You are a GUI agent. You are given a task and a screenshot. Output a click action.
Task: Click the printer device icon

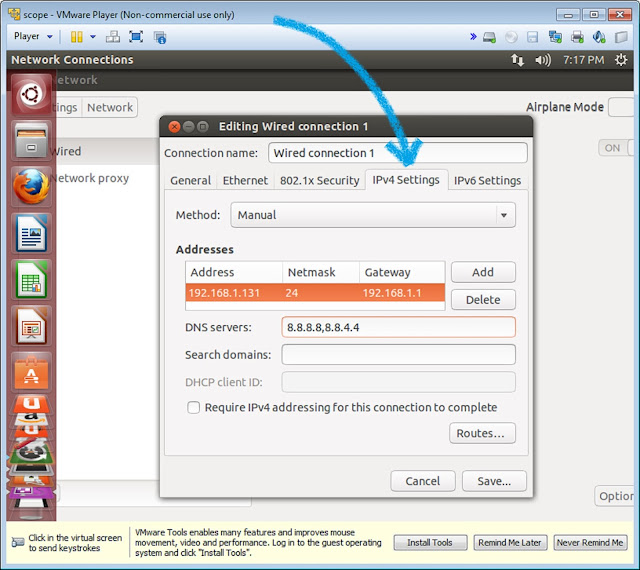pyautogui.click(x=577, y=37)
